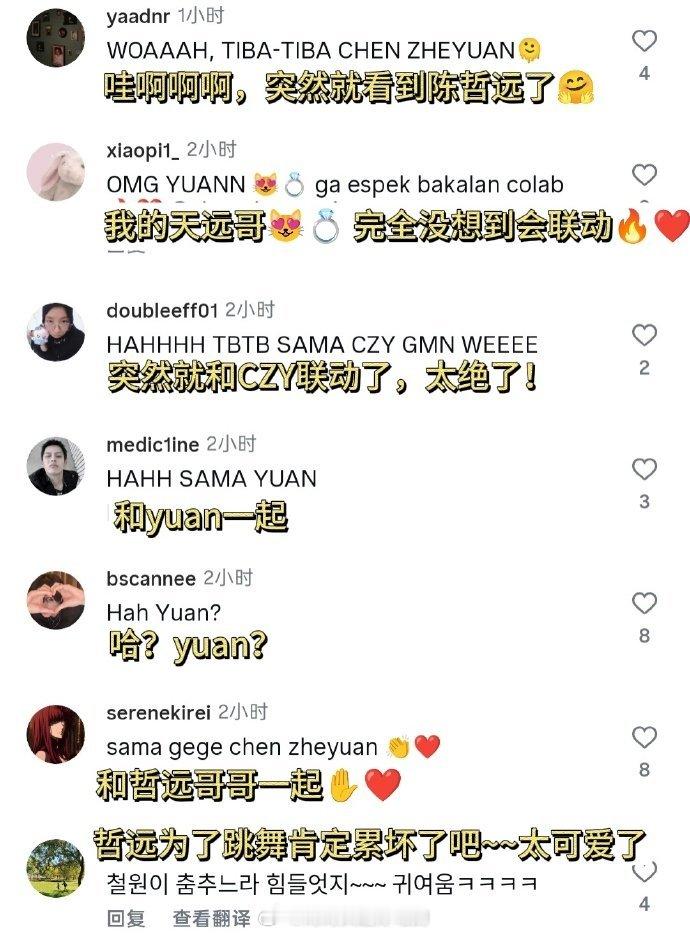Screen dimensions: 690x934
Task: Open username serenekirei
Action: (x=158, y=712)
